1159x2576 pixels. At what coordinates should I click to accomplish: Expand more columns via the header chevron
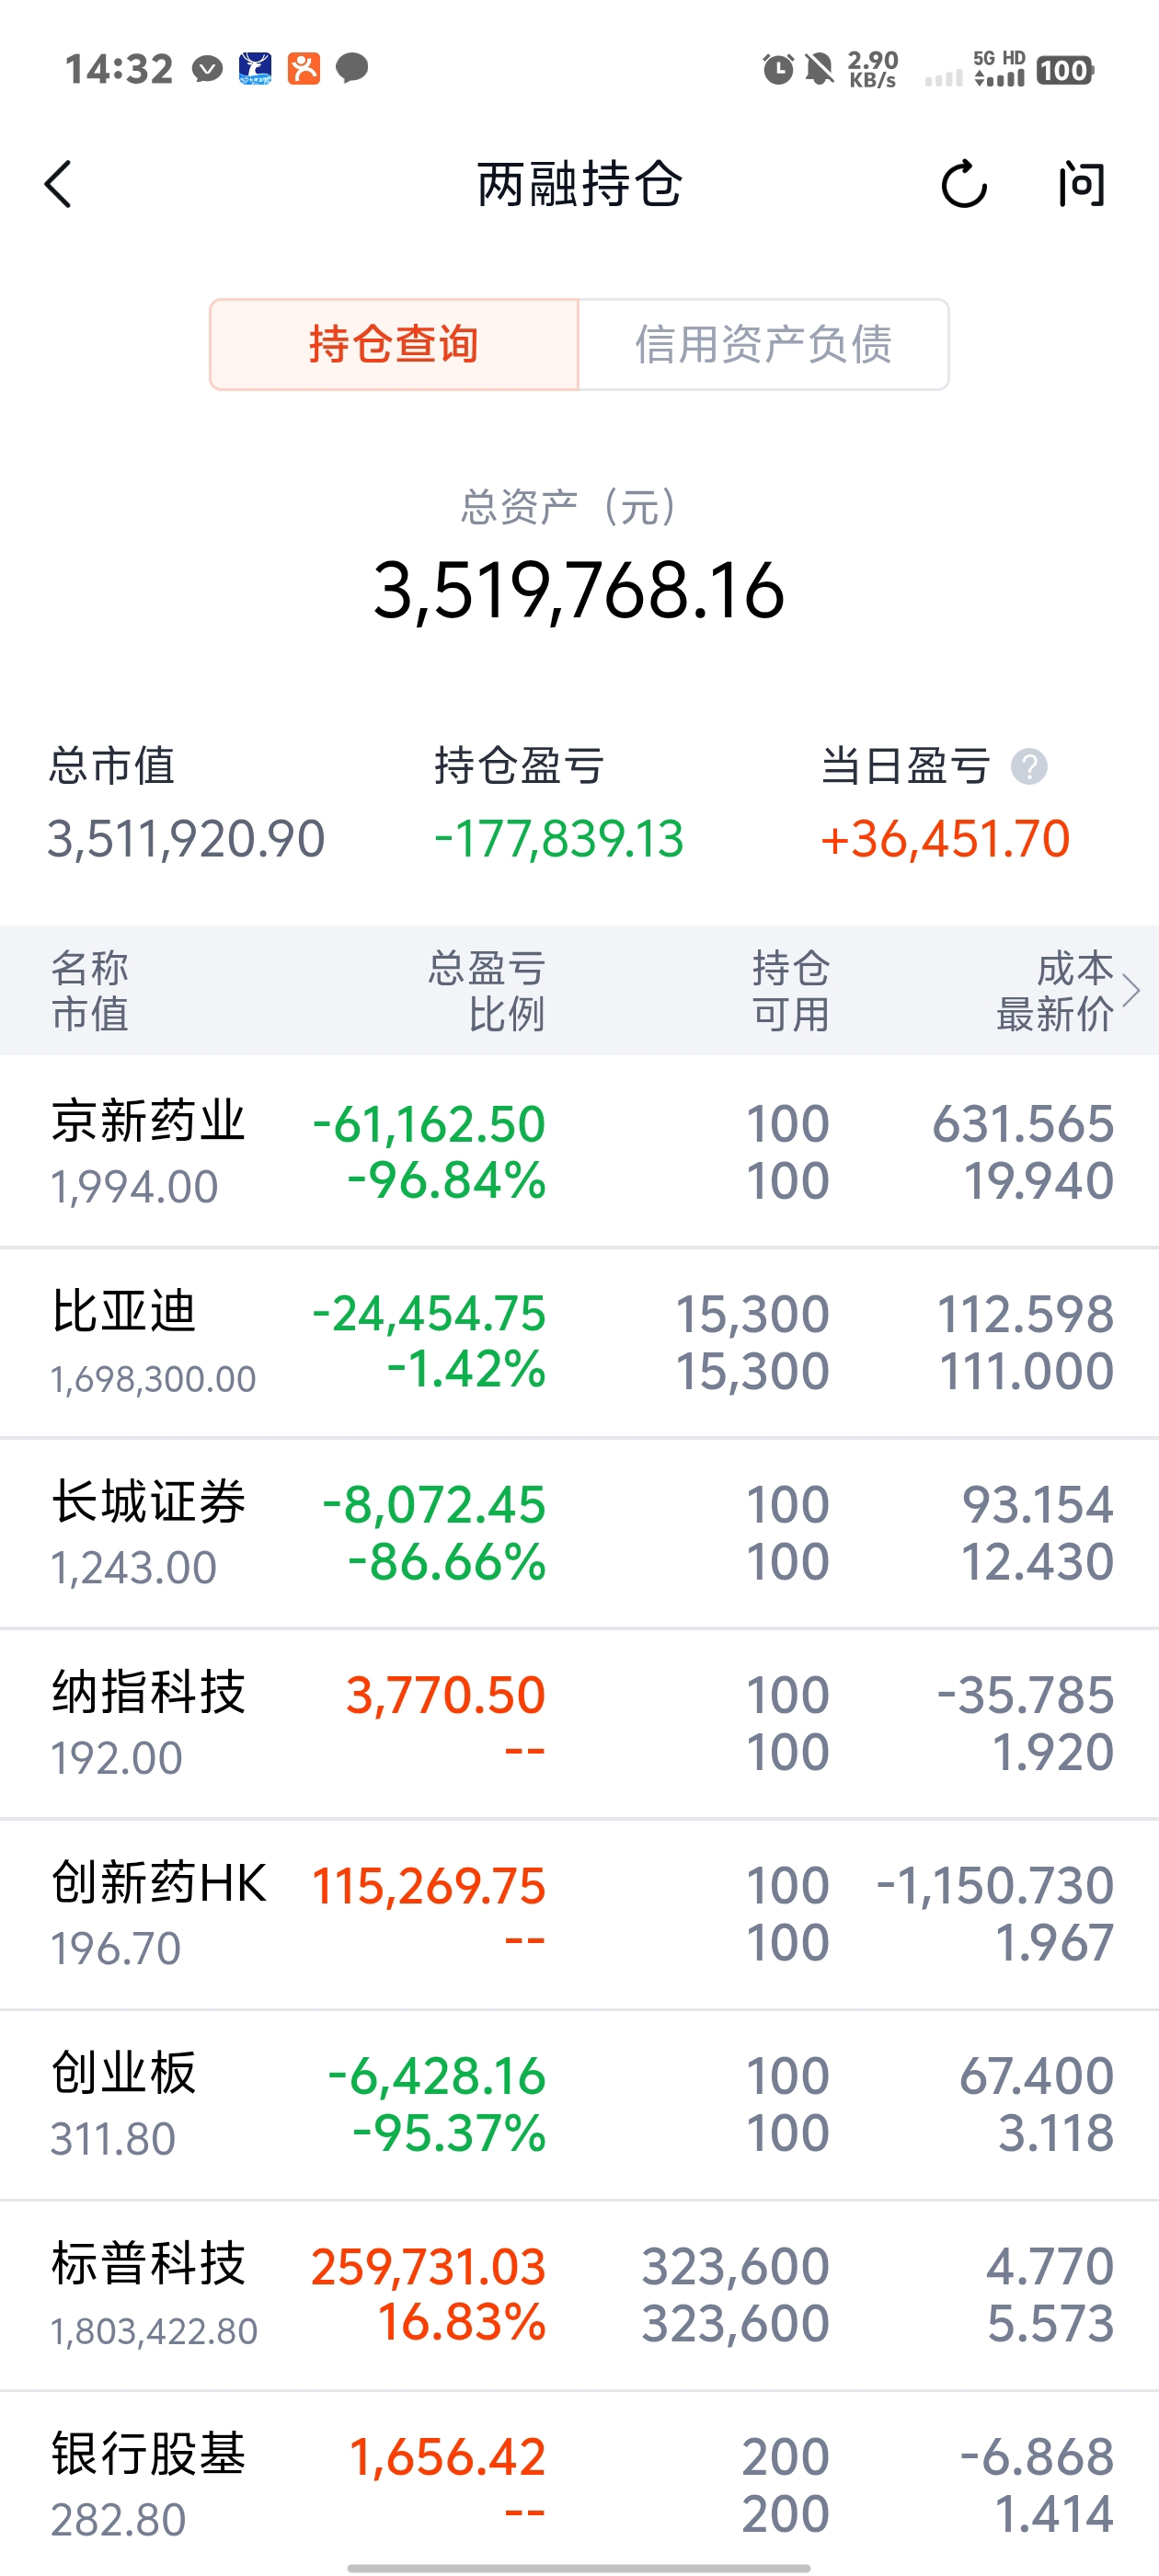[1131, 990]
